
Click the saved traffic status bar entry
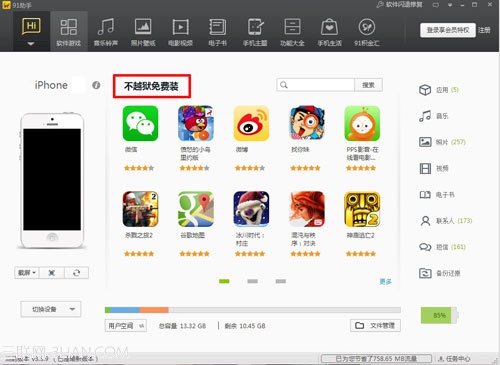point(376,359)
